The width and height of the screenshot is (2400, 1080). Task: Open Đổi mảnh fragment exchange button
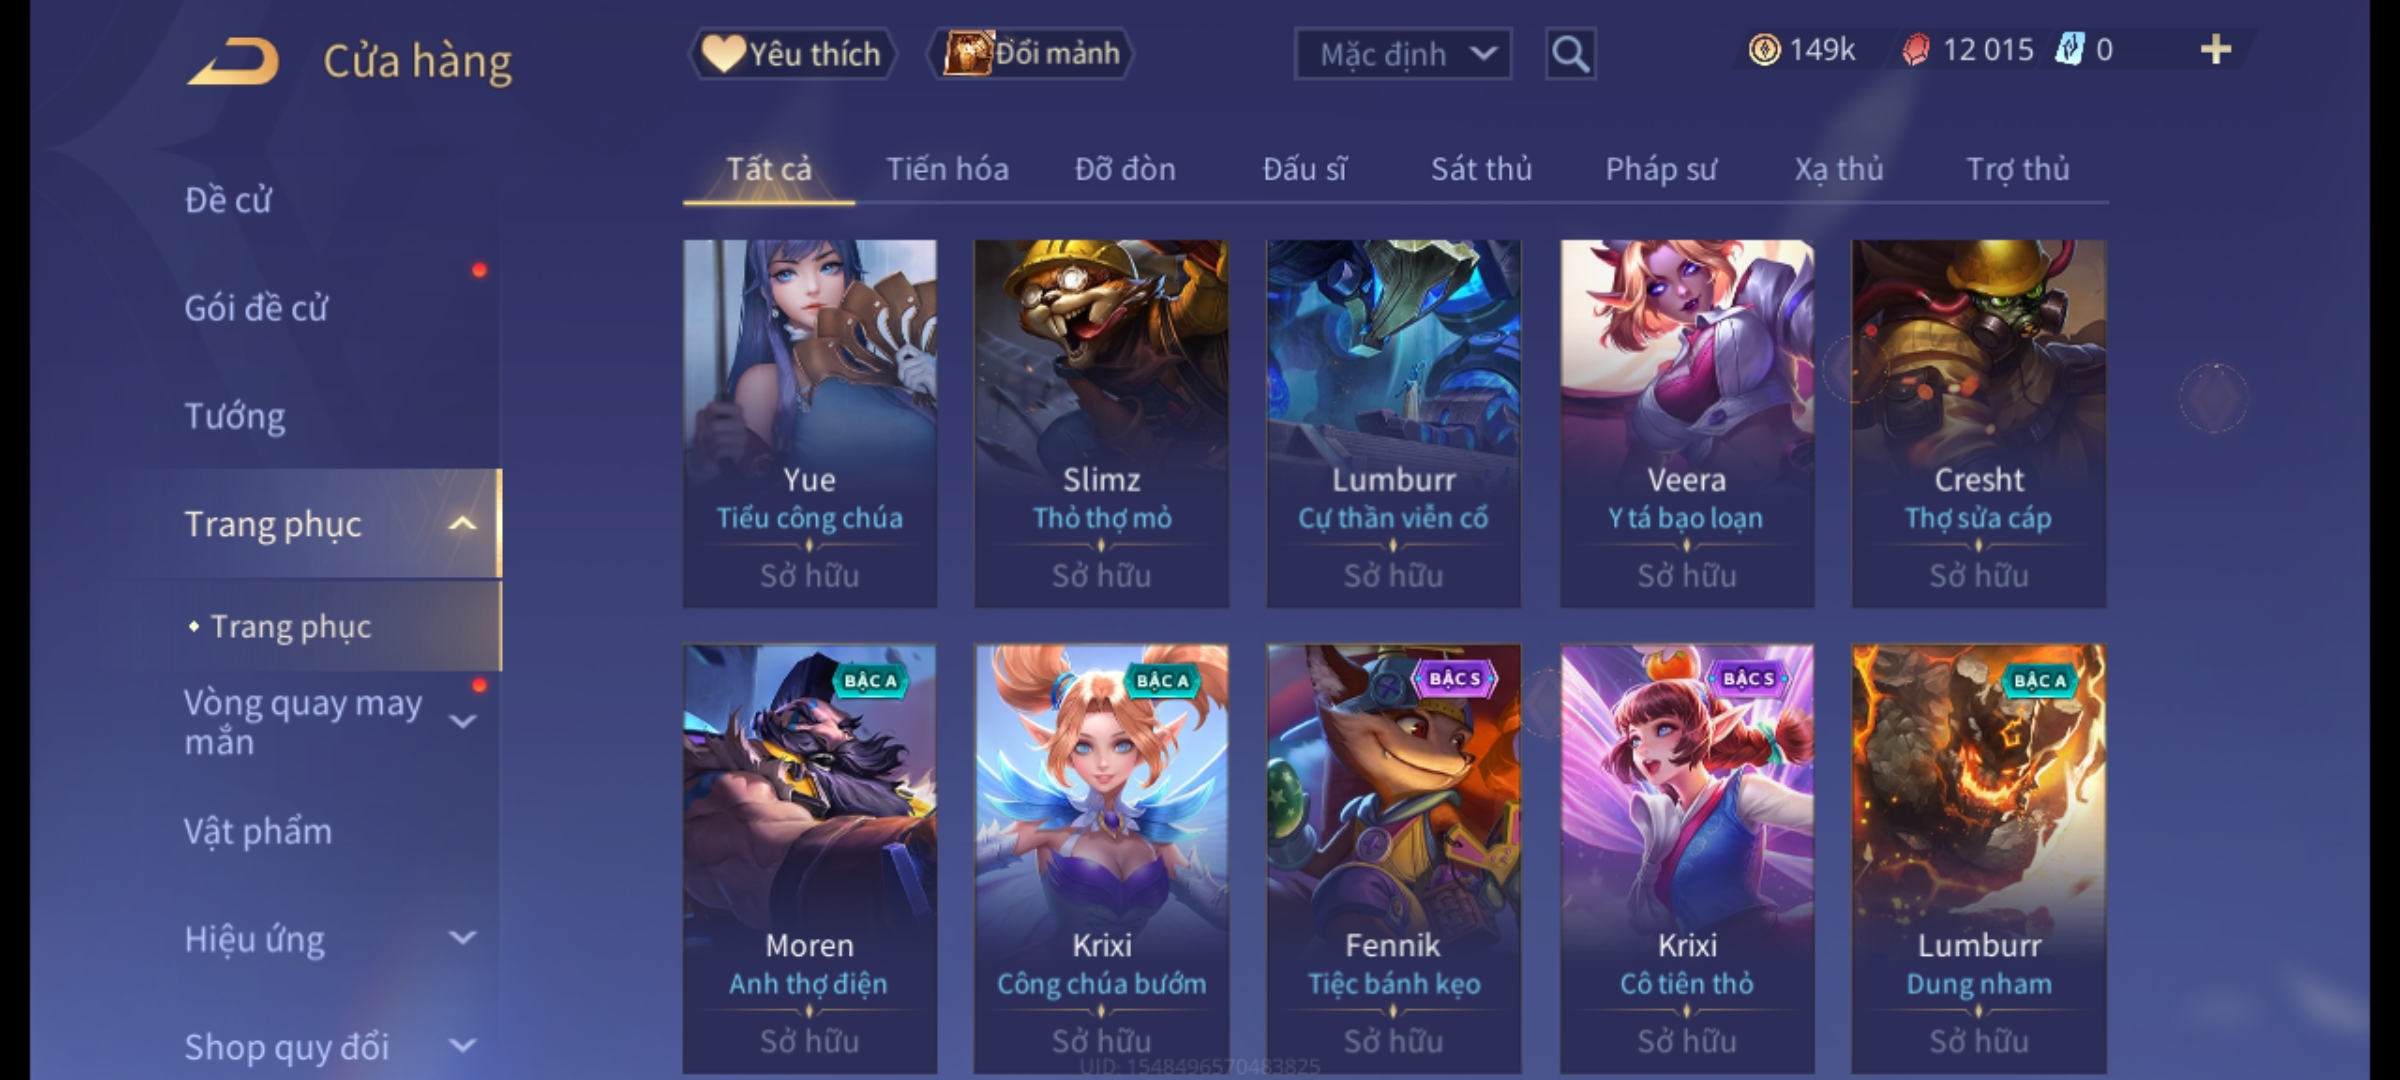tap(1031, 53)
